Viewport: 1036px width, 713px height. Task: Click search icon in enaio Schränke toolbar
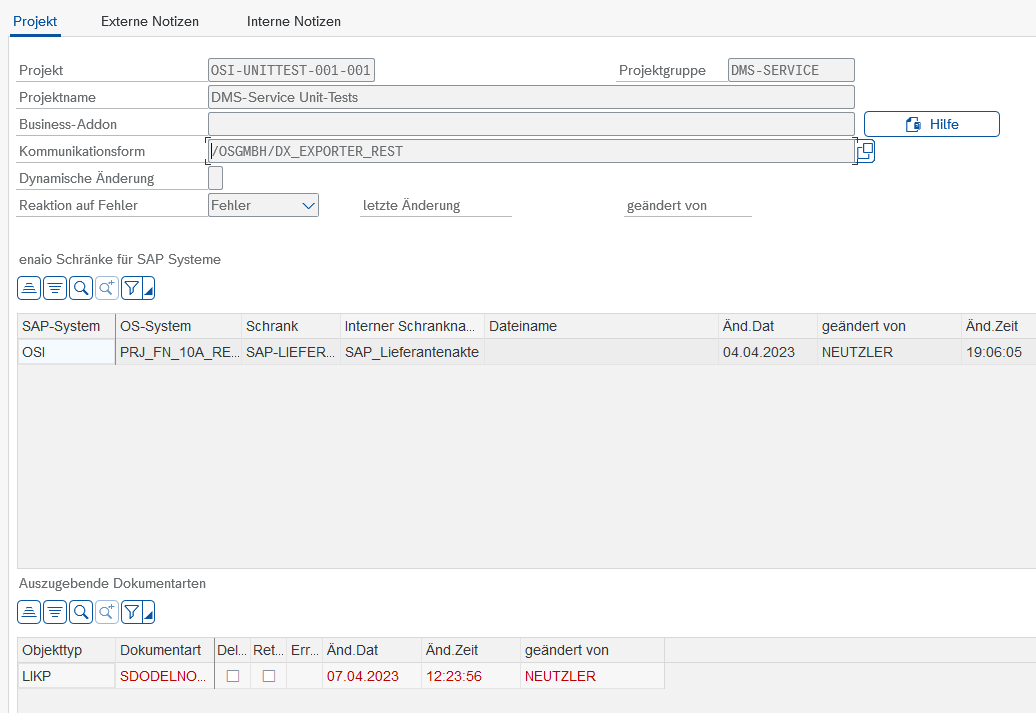pos(81,289)
